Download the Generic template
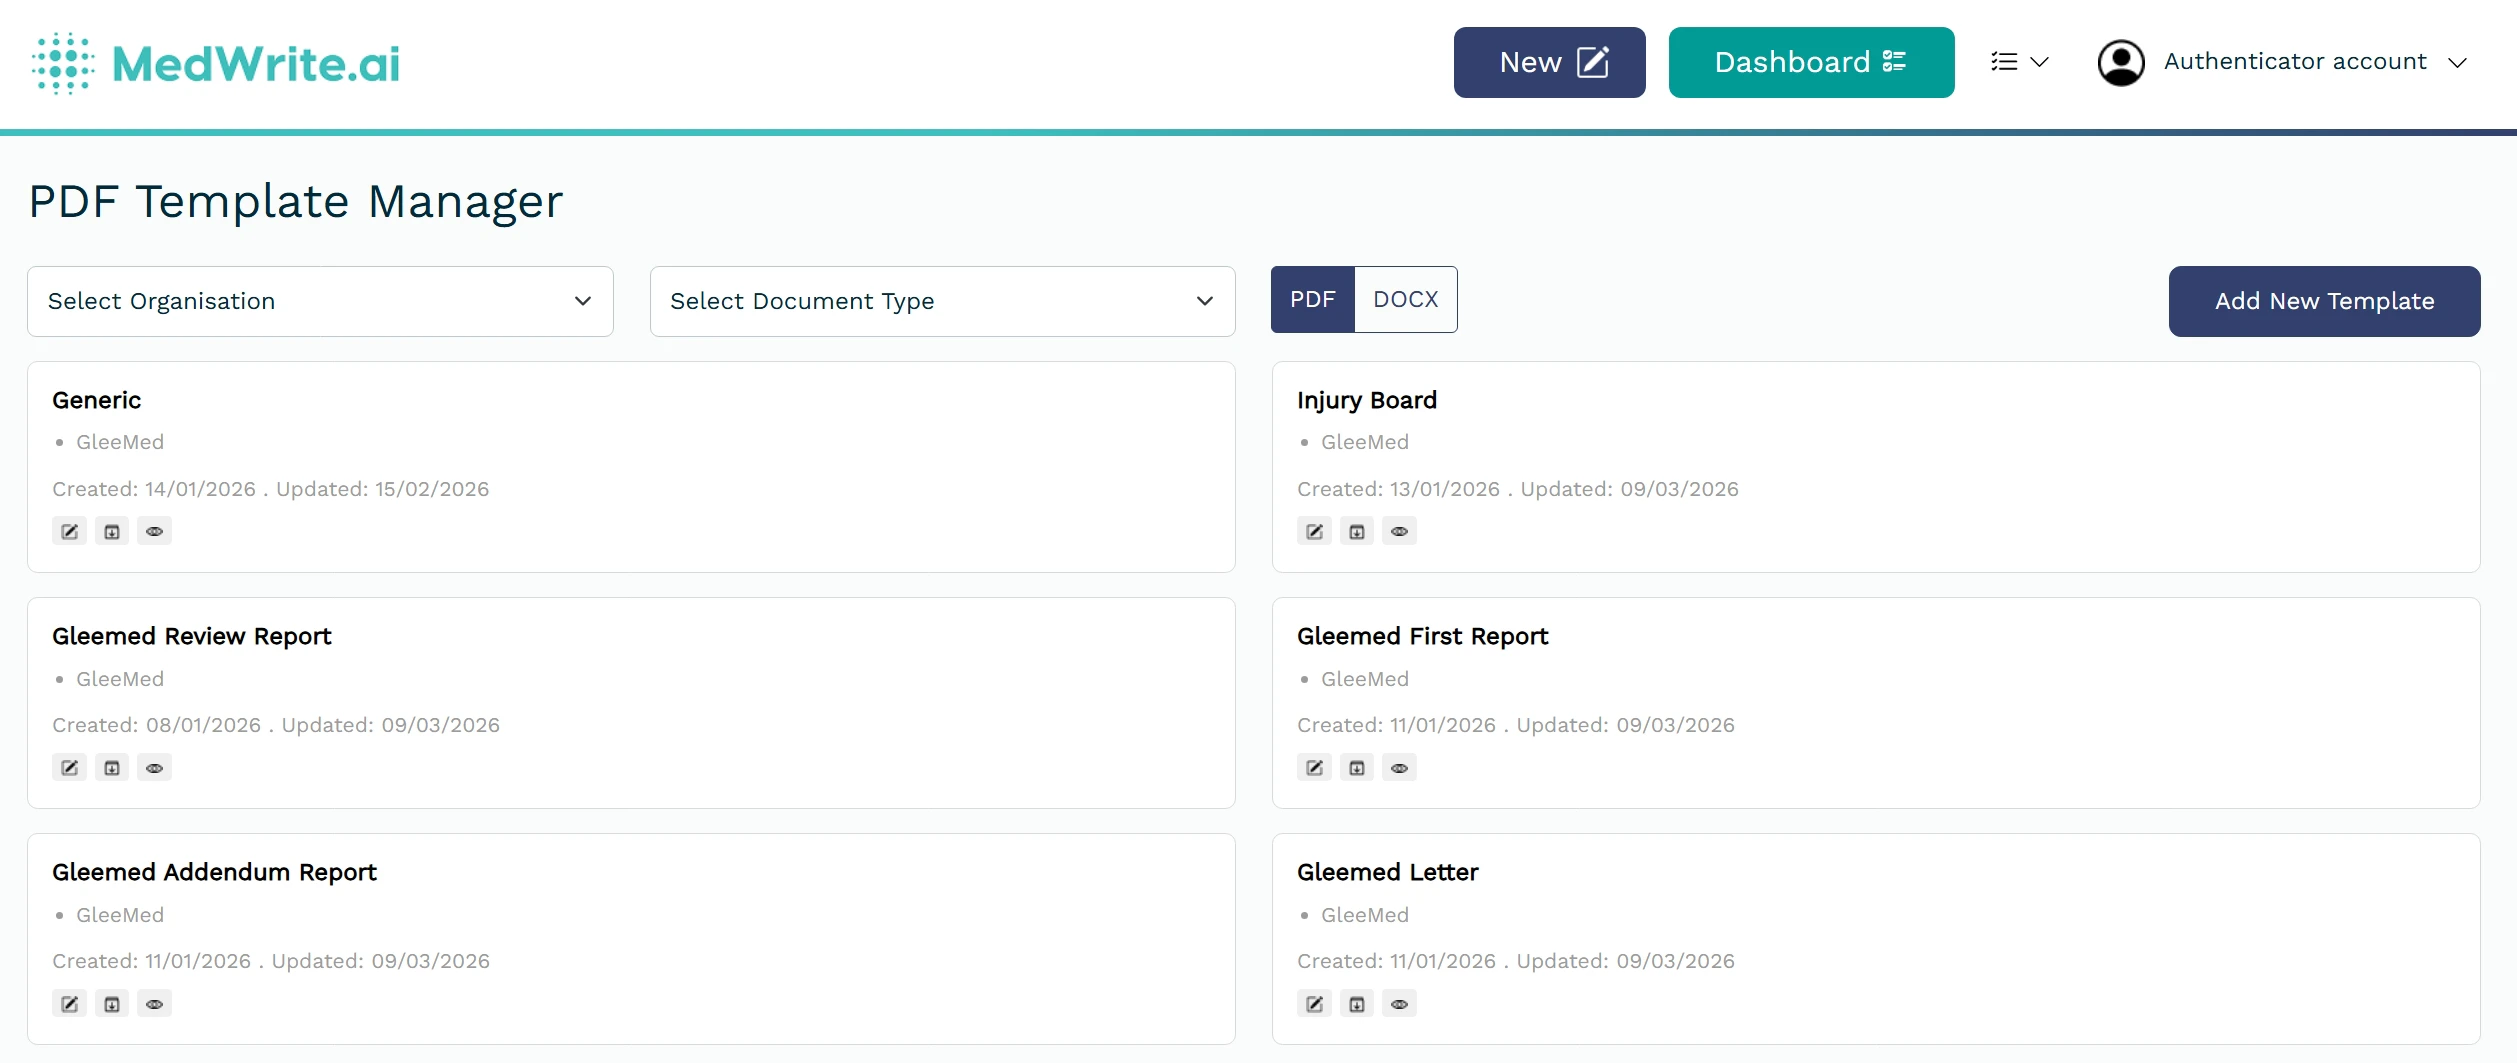 111,531
